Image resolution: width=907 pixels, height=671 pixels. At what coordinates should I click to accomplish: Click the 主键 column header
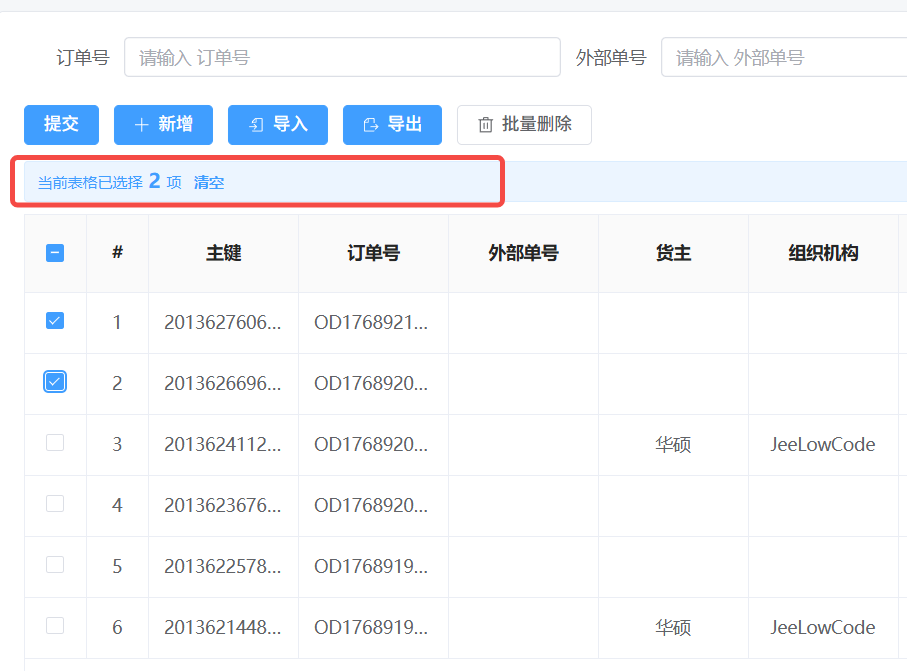coord(223,254)
